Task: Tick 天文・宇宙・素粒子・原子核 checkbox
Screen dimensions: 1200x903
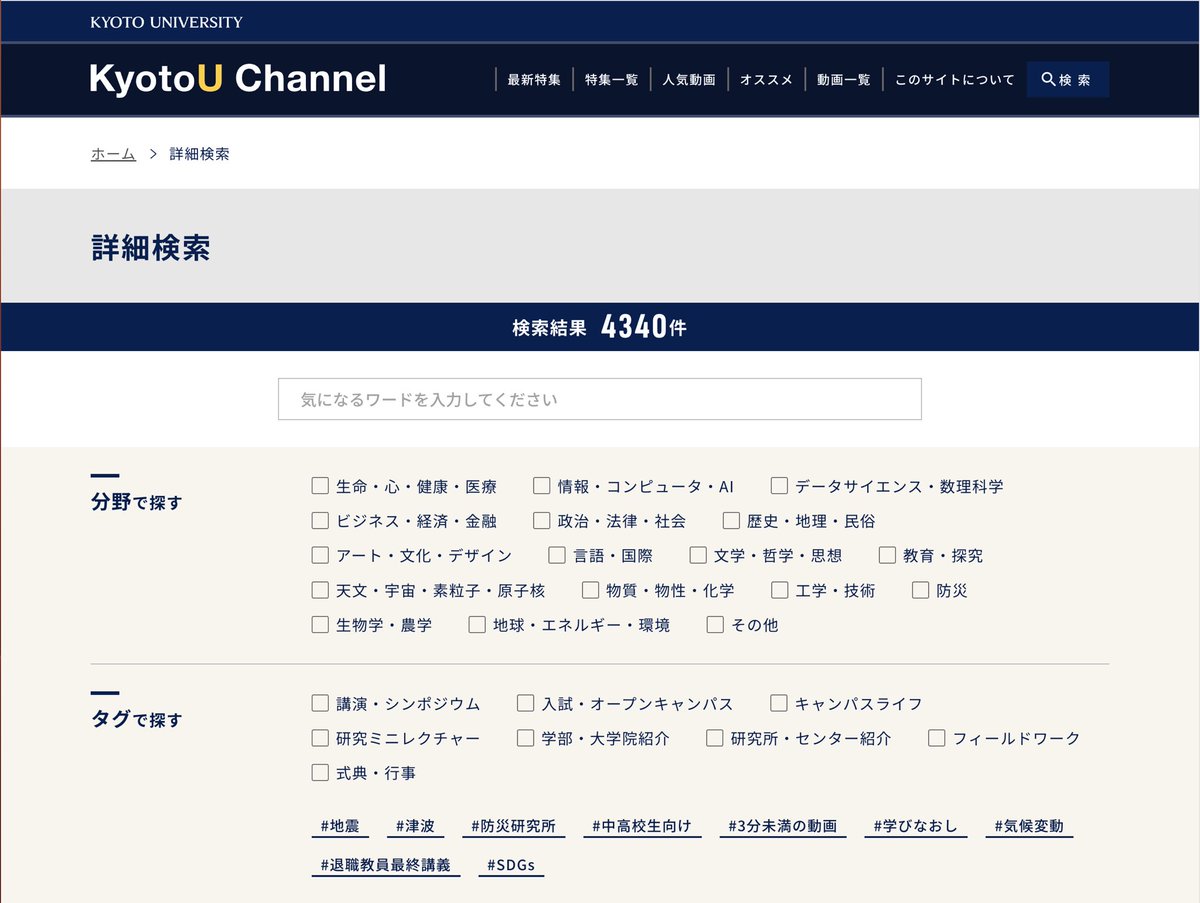Action: (320, 590)
